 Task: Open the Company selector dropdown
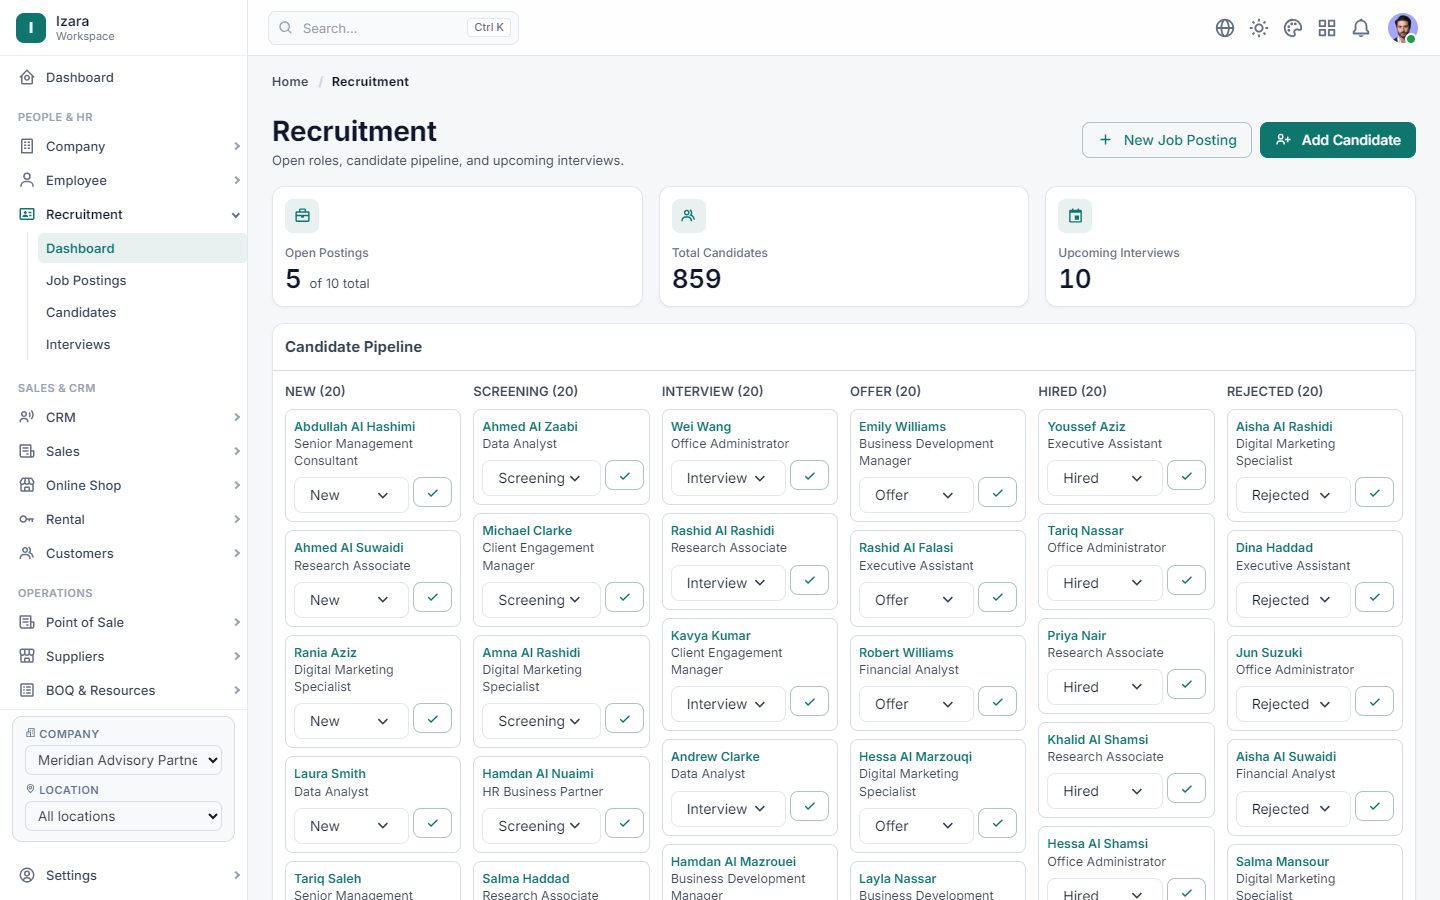(x=124, y=760)
